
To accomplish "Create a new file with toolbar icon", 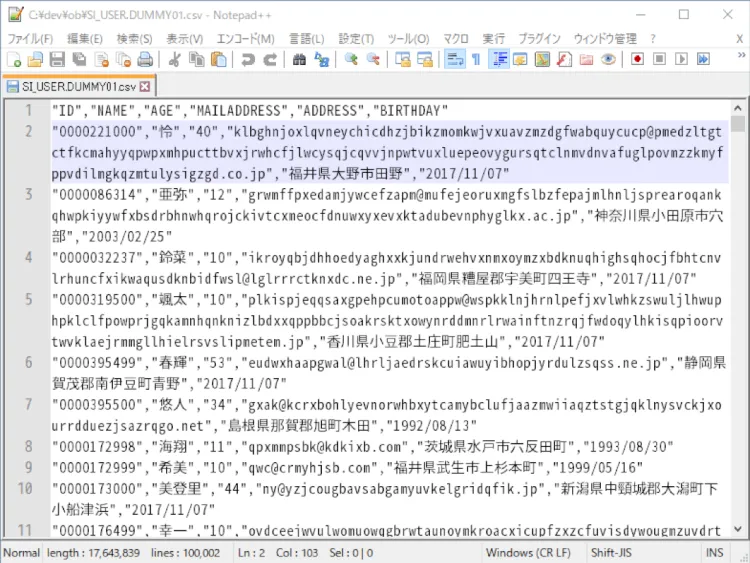I will click(x=14, y=59).
